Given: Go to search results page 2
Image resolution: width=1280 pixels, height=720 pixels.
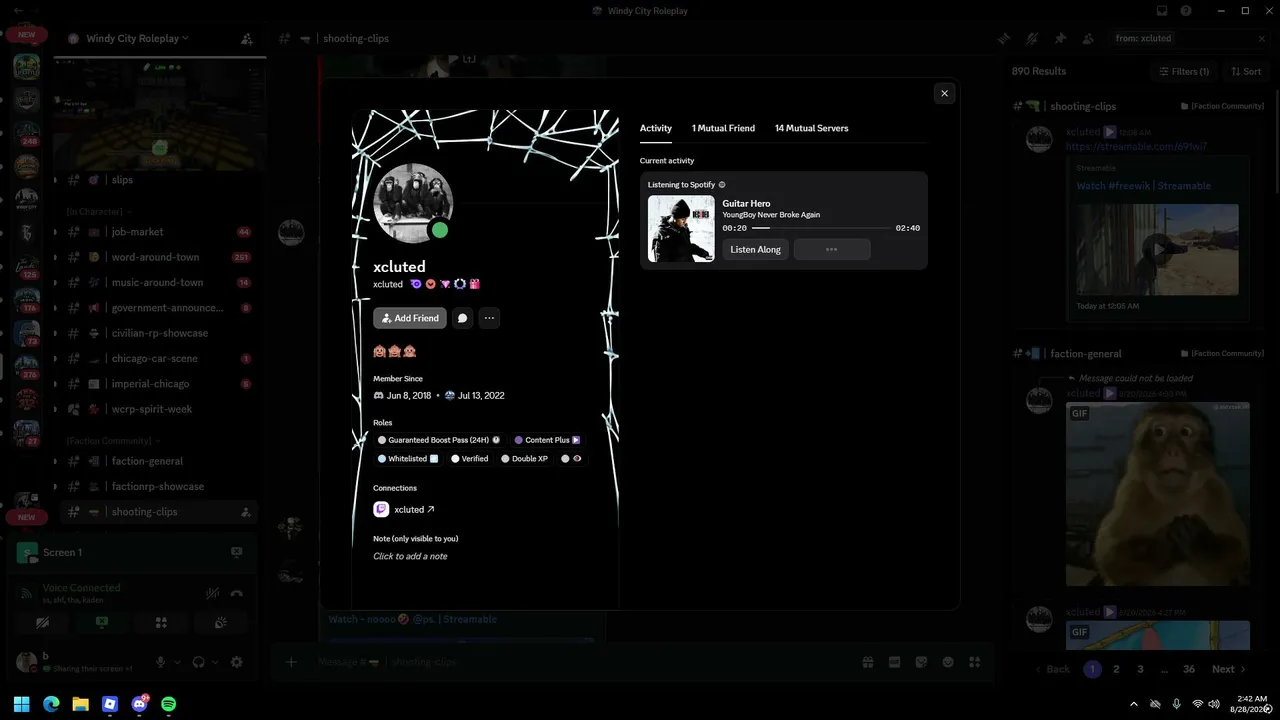Looking at the screenshot, I should click(x=1116, y=669).
